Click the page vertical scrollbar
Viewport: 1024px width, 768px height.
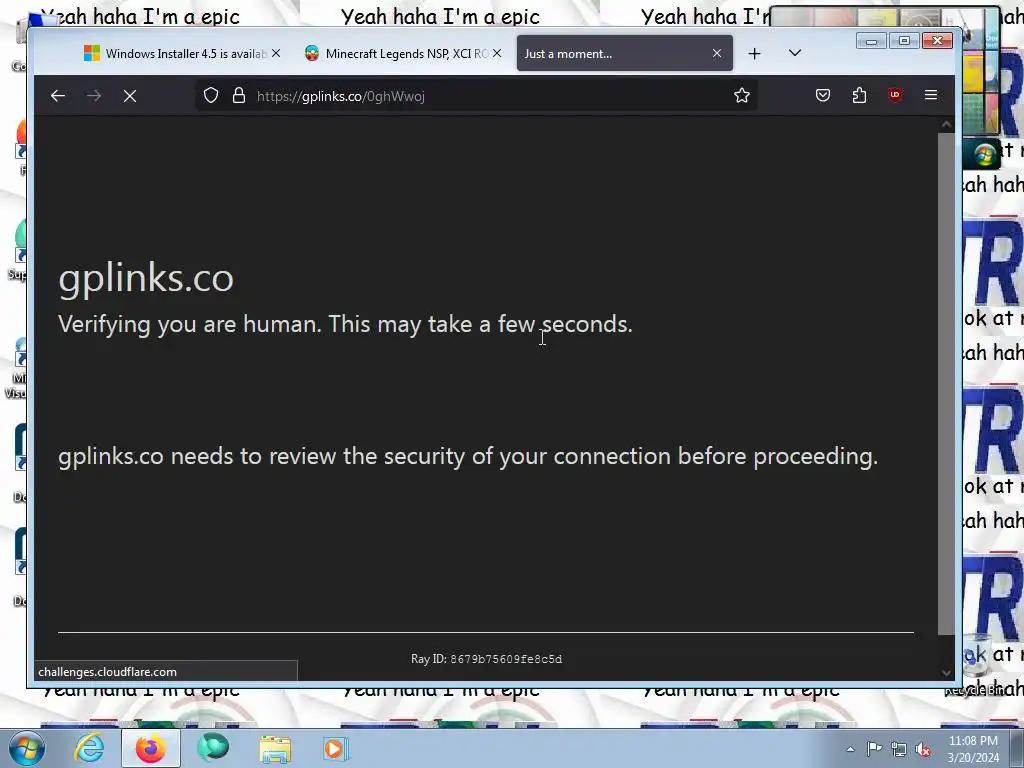[x=946, y=383]
